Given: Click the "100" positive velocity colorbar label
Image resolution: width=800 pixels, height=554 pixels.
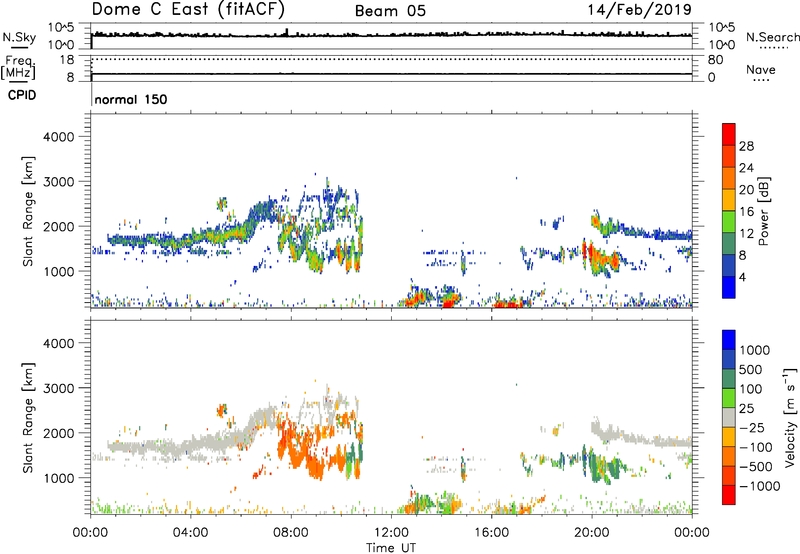Looking at the screenshot, I should point(750,389).
